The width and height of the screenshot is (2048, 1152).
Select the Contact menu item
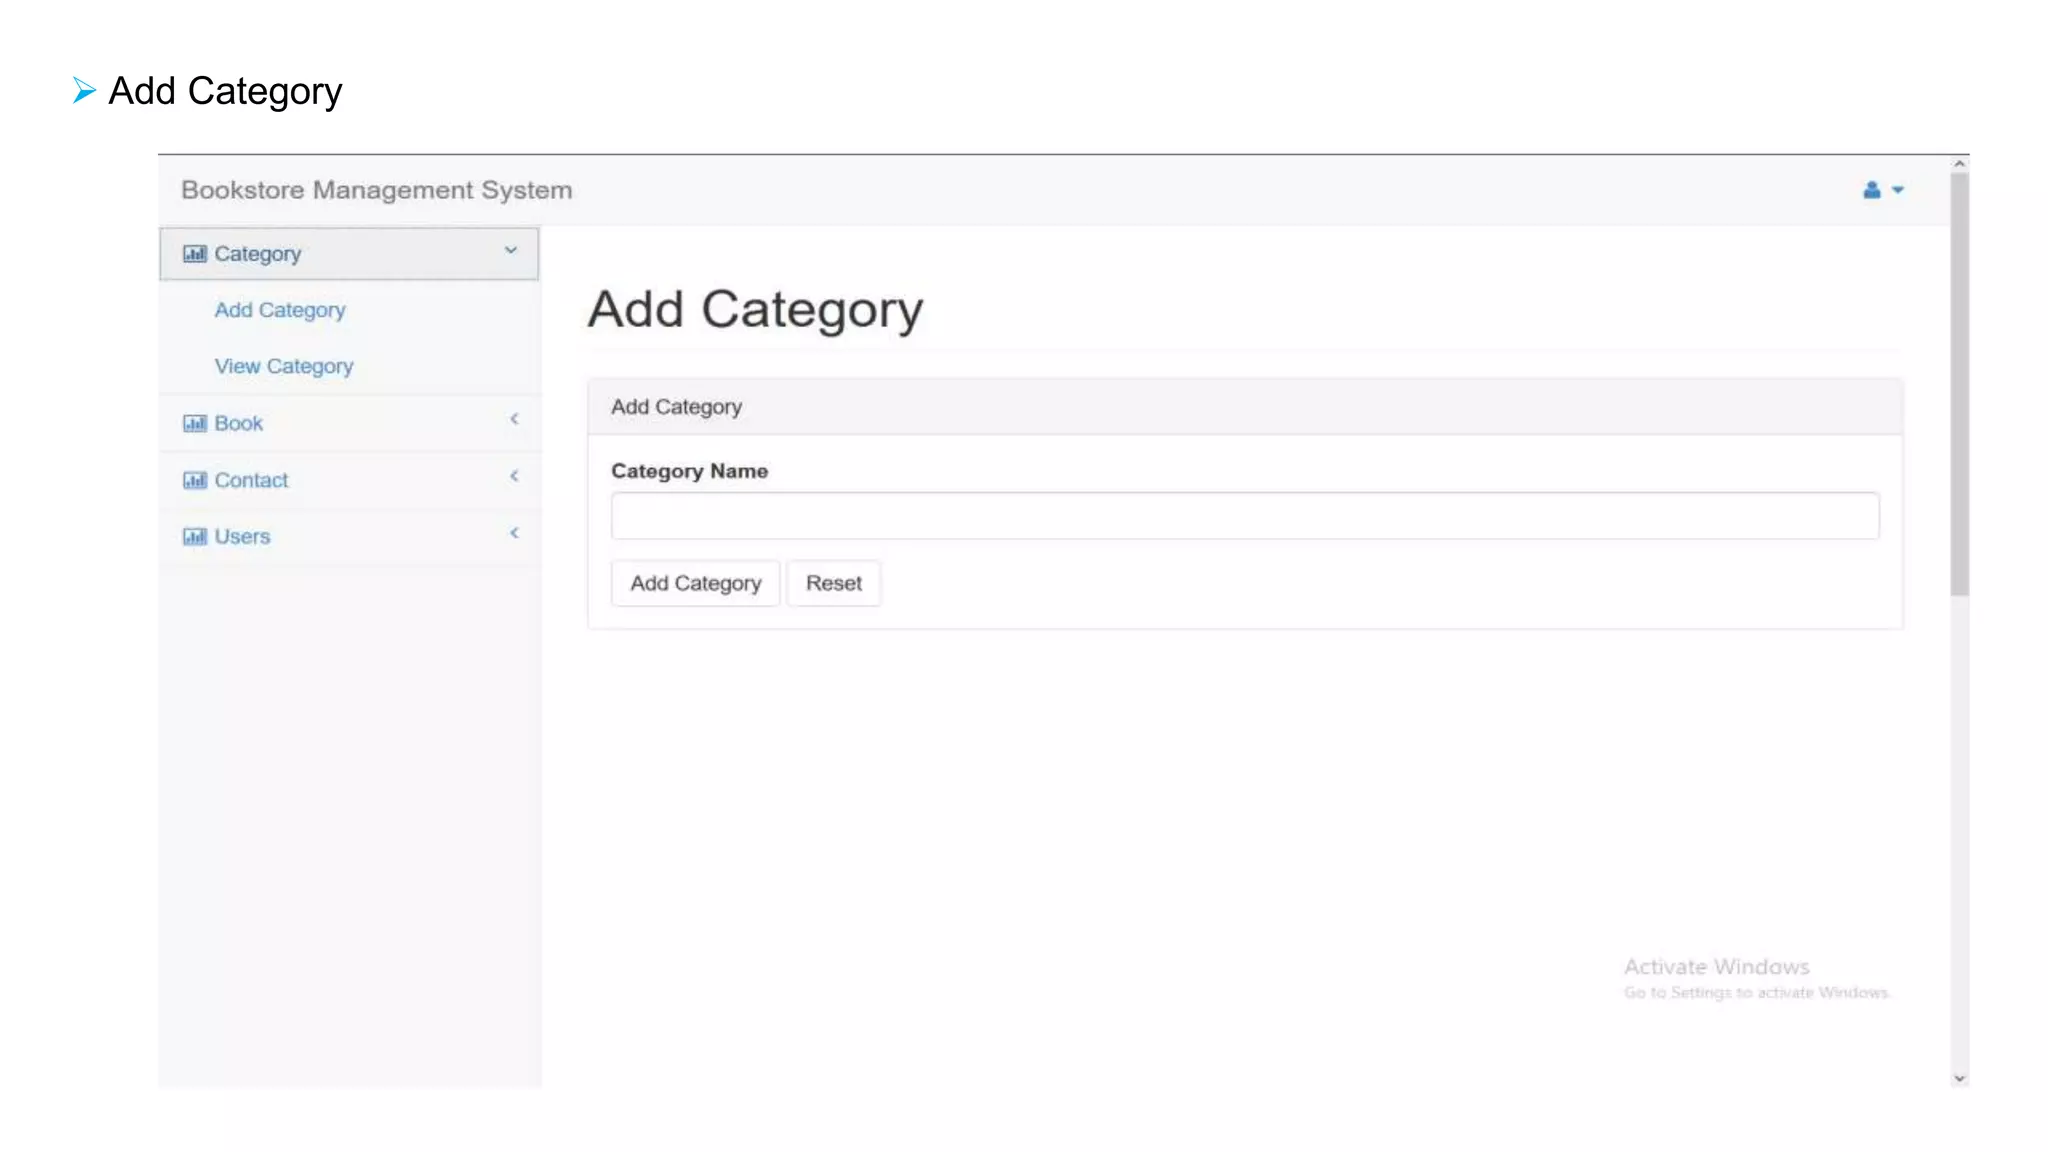251,480
